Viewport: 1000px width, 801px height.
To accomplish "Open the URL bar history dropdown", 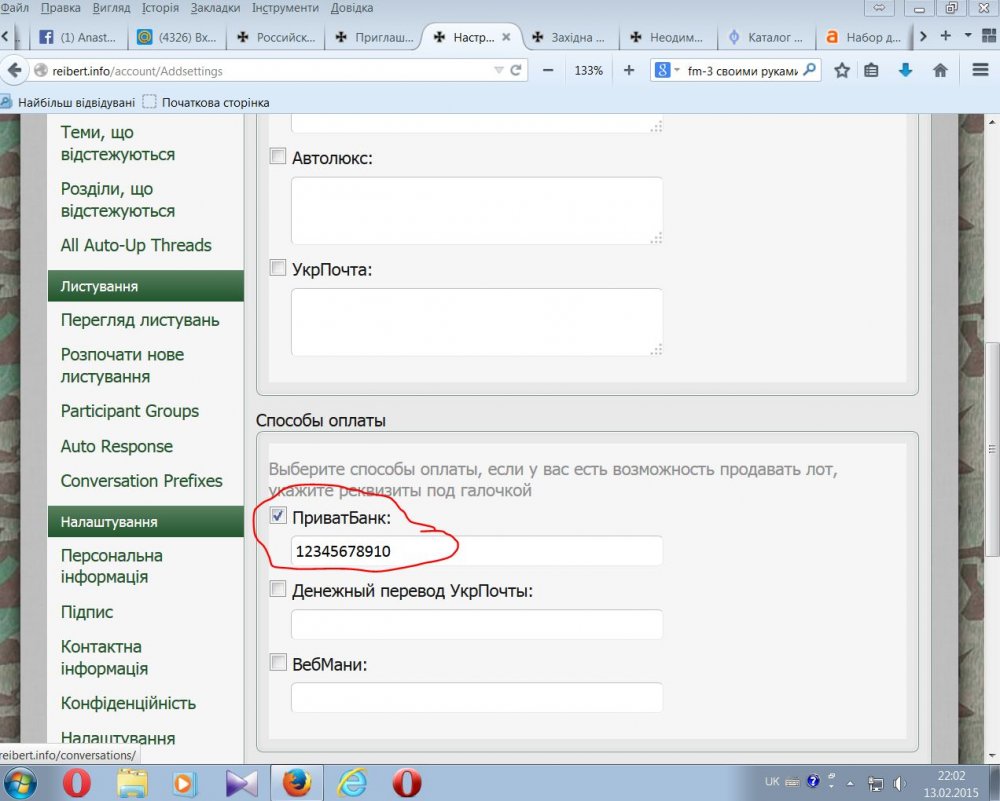I will pos(499,71).
